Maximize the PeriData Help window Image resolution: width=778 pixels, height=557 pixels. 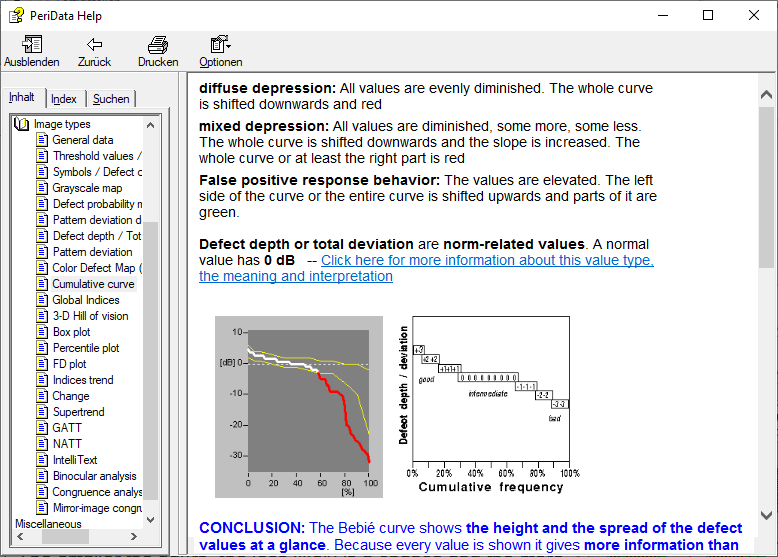coord(708,15)
